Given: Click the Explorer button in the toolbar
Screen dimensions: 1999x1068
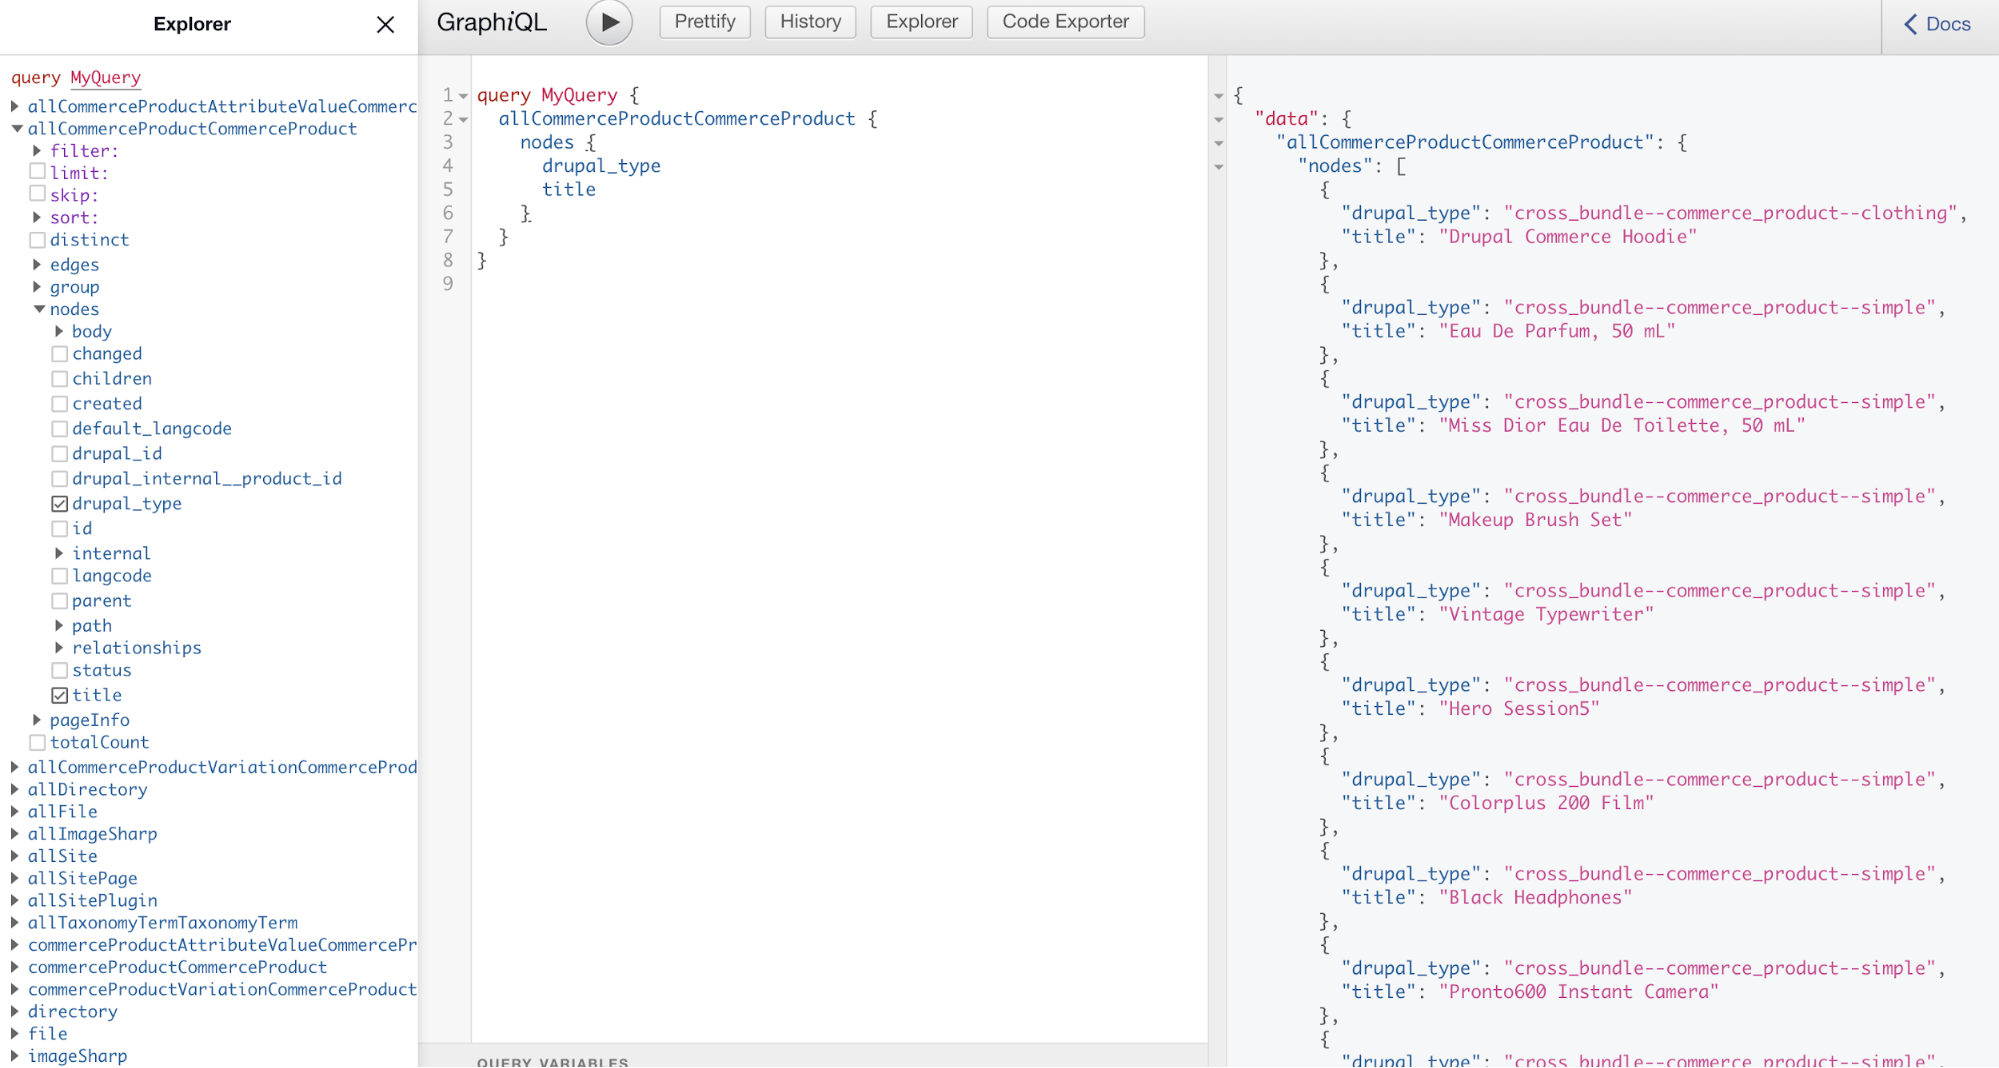Looking at the screenshot, I should tap(921, 21).
